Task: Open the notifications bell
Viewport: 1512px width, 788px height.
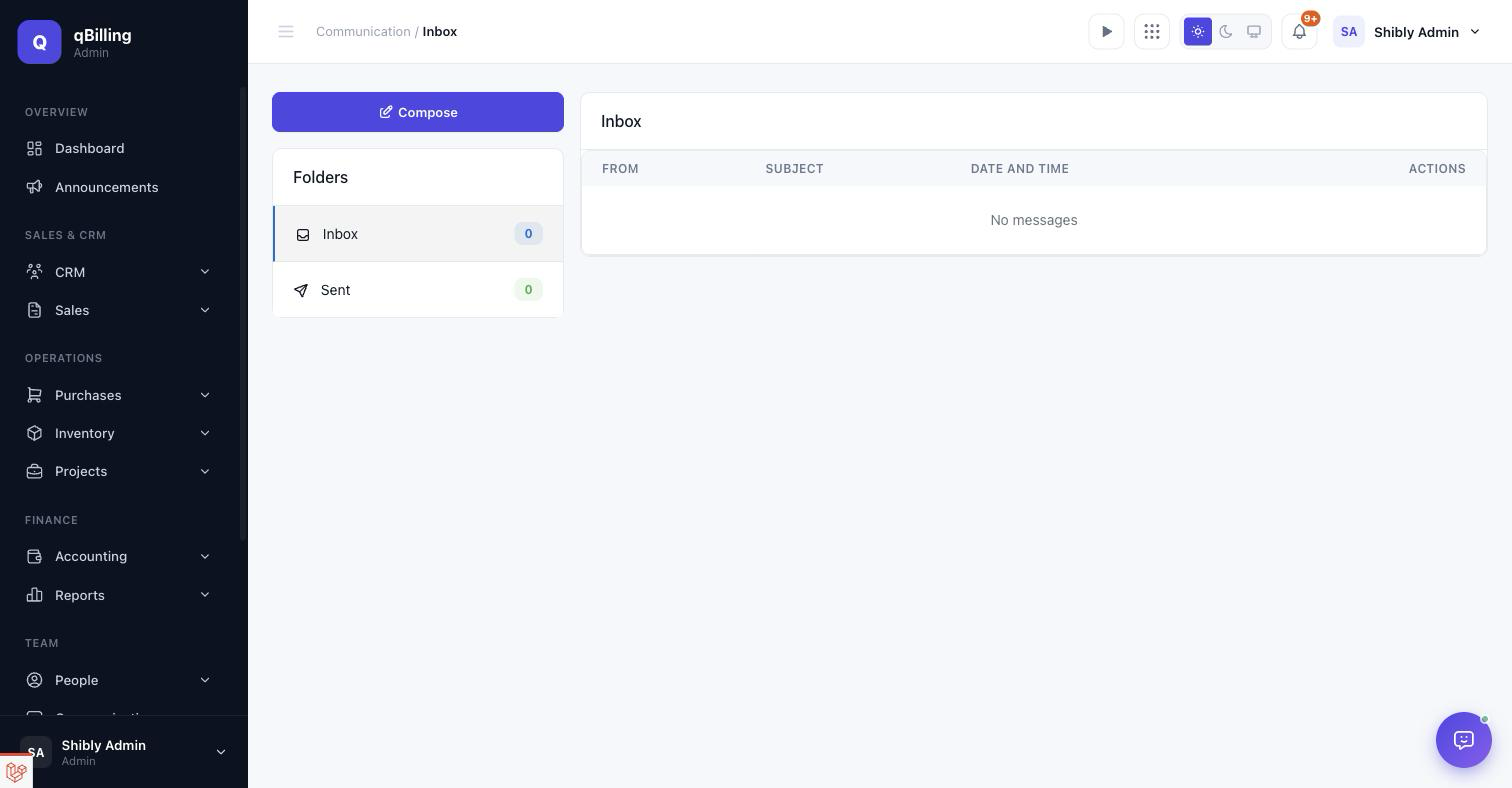Action: click(1299, 32)
